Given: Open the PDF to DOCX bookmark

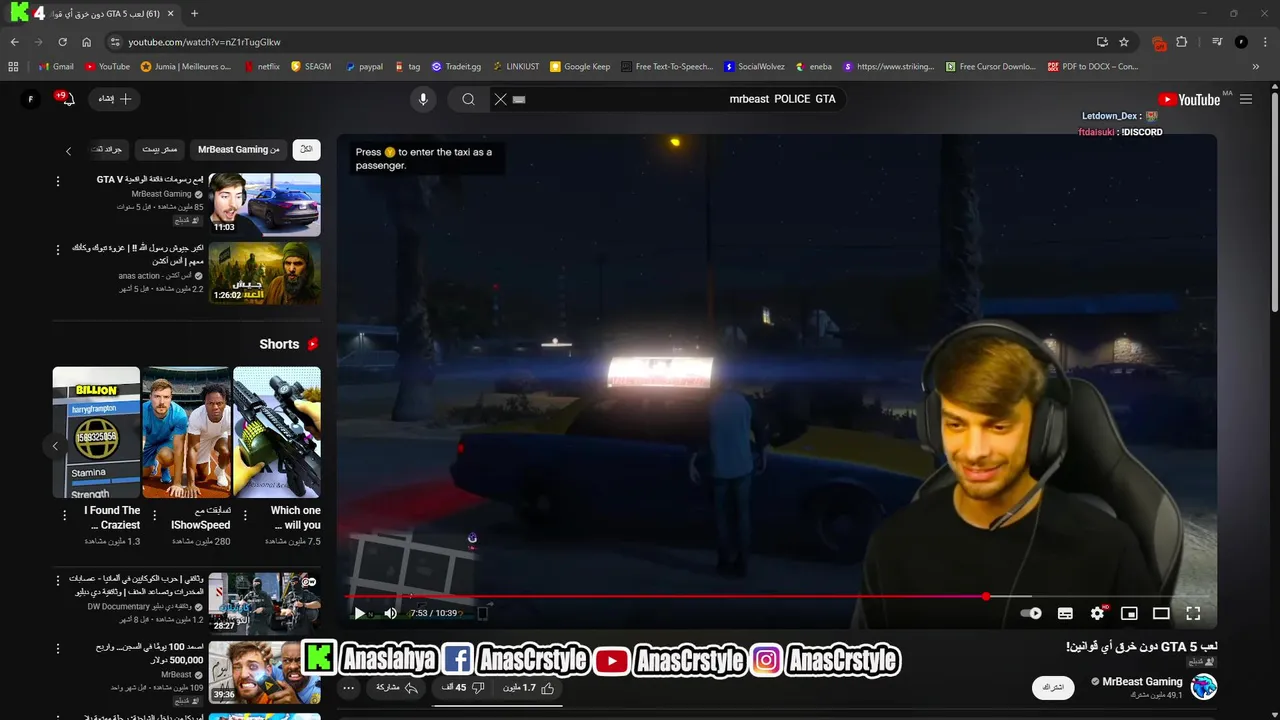Looking at the screenshot, I should 1093,67.
